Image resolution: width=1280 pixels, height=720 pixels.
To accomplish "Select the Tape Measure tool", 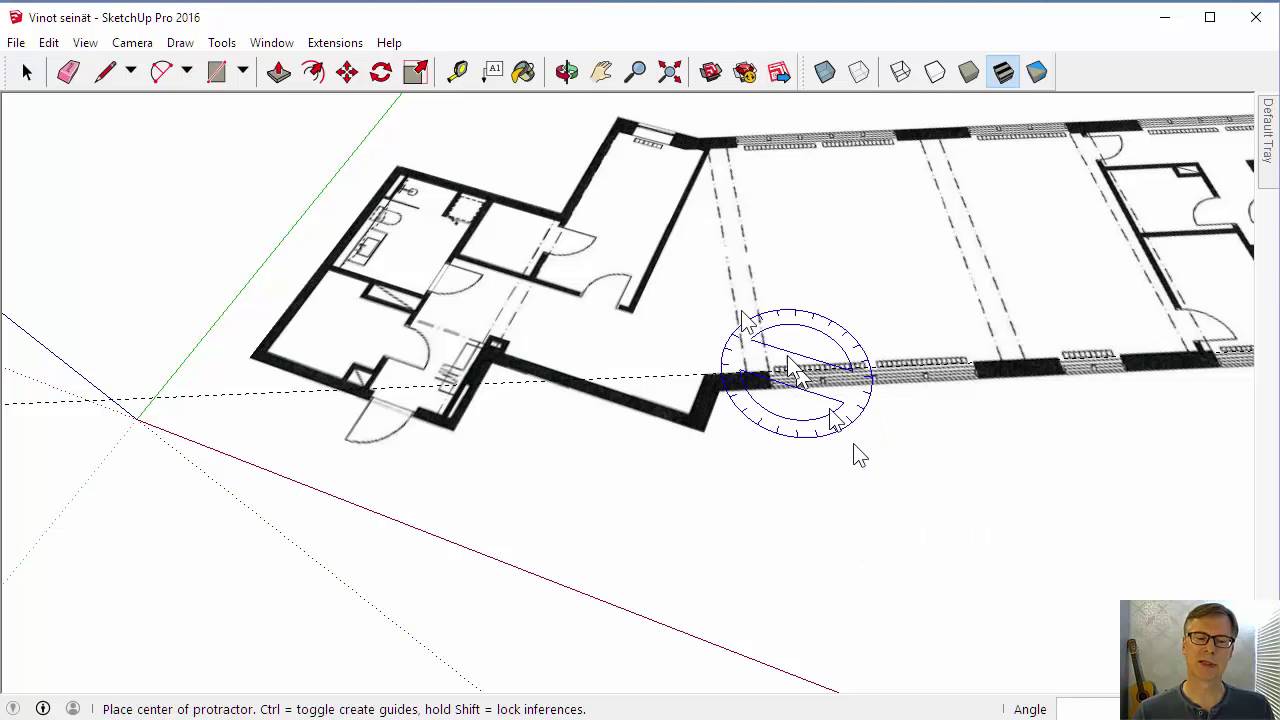I will point(457,72).
